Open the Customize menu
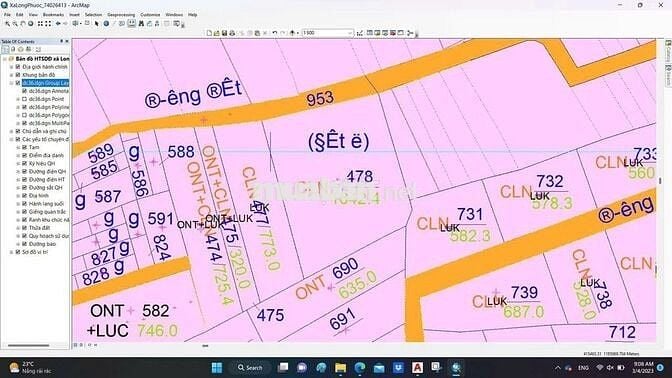The height and width of the screenshot is (378, 672). 150,15
